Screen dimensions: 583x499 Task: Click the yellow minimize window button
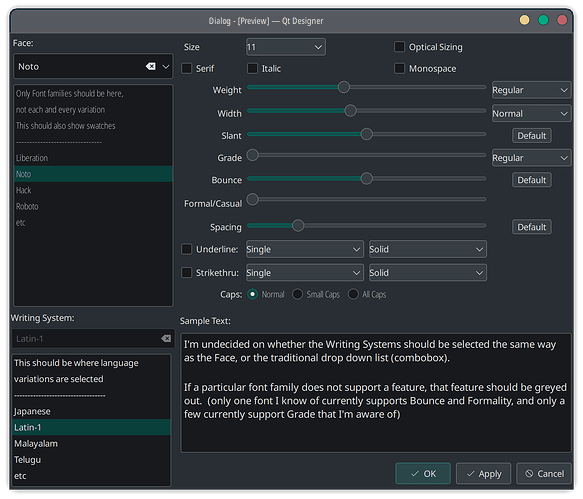point(524,20)
